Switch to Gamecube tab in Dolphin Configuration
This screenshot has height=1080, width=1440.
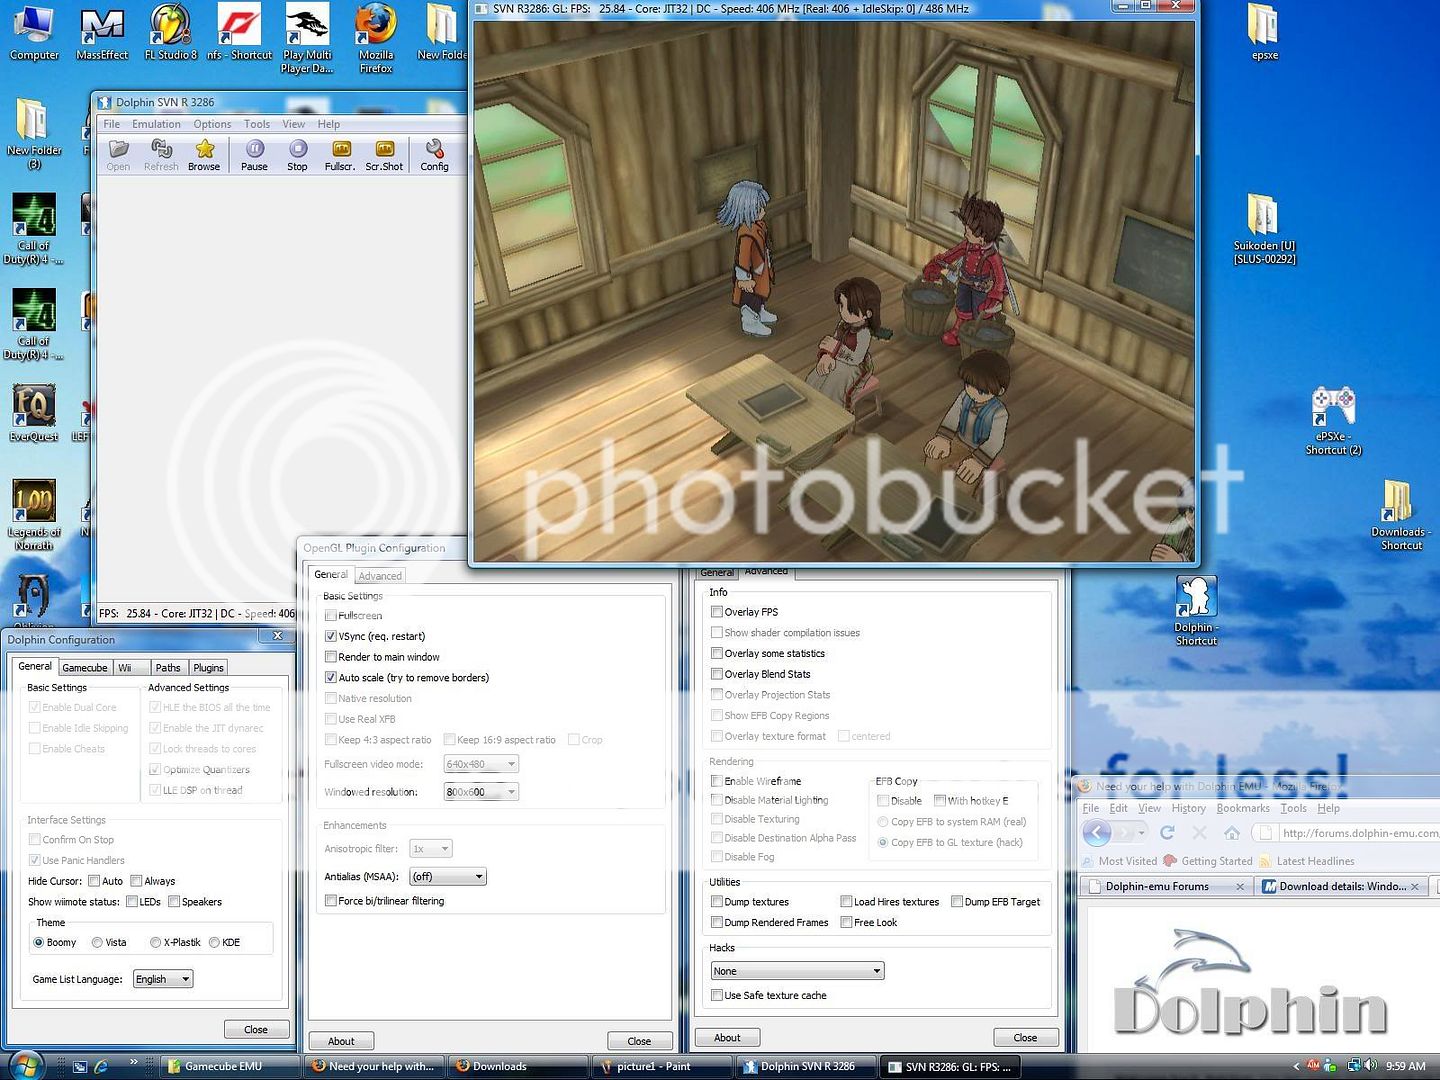click(x=84, y=667)
